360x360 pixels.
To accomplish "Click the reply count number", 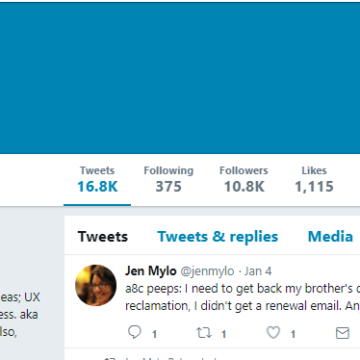I will (154, 334).
